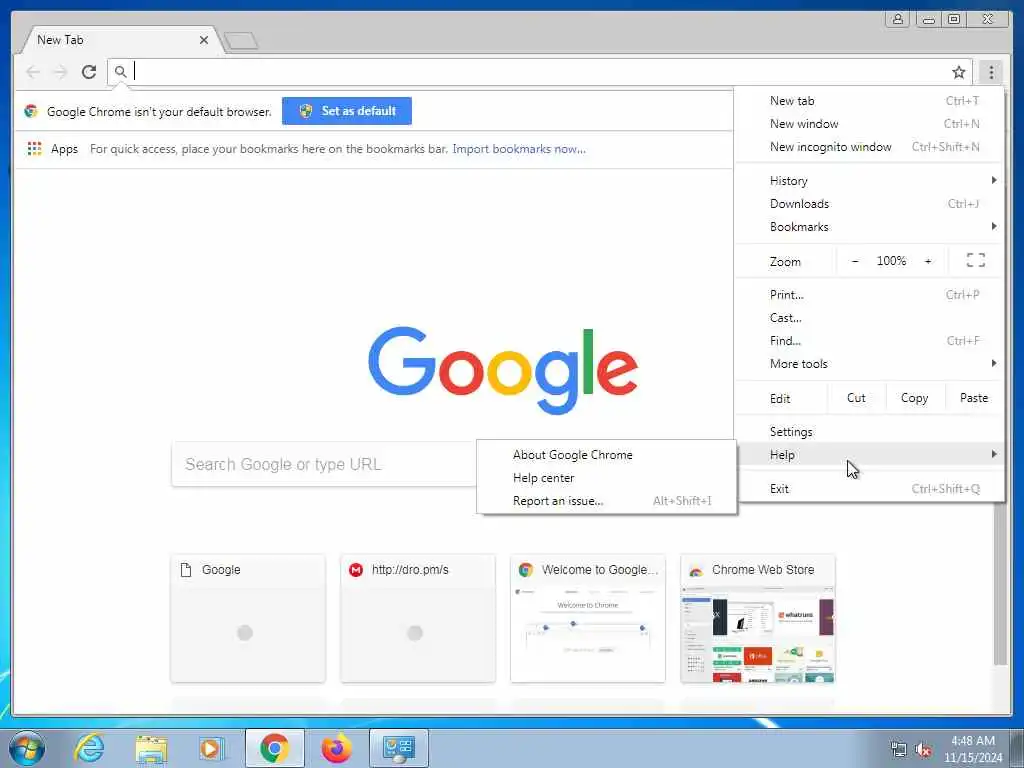The width and height of the screenshot is (1024, 768).
Task: Click the Set as default button
Action: [347, 111]
